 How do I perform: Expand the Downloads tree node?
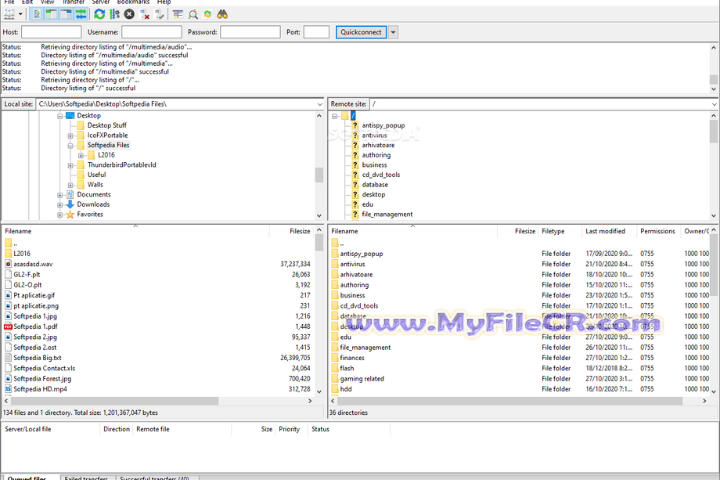click(60, 205)
